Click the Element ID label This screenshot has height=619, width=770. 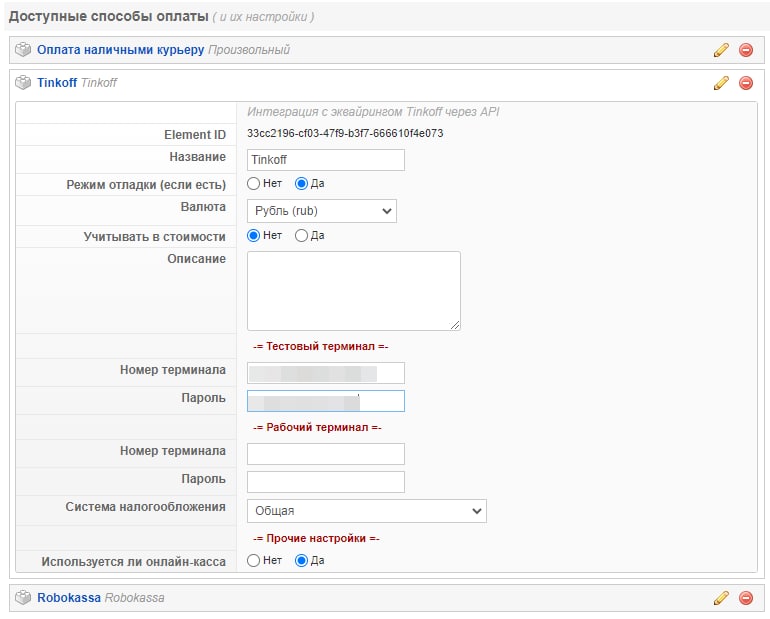(x=195, y=135)
